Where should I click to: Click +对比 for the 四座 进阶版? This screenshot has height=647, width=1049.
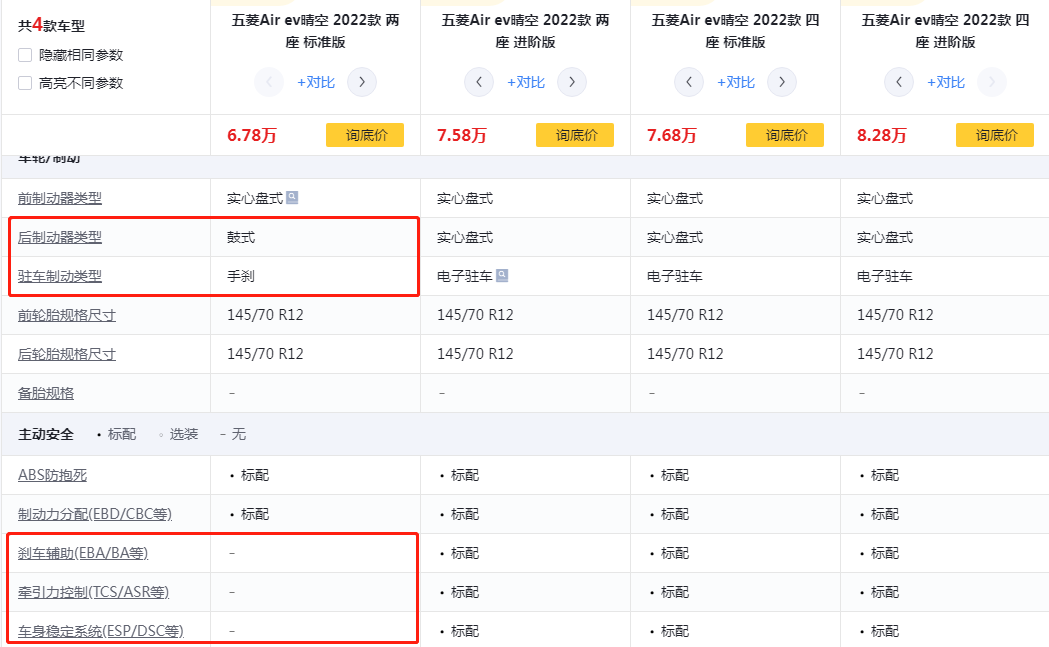click(946, 82)
